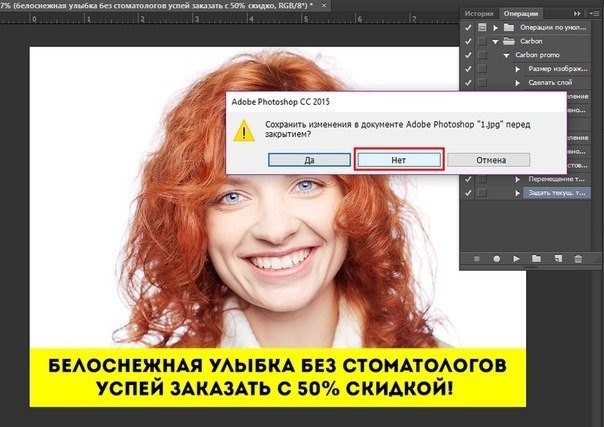This screenshot has height=427, width=604.
Task: Click the Adobe Photoshop CC 2015 dialog title
Action: pos(280,102)
